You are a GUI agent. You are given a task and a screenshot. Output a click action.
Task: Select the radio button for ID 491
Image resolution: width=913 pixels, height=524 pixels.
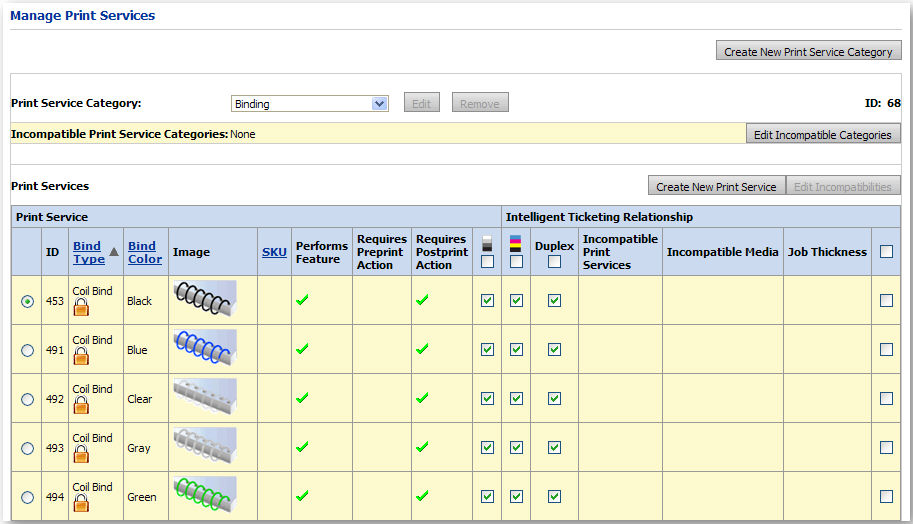(27, 350)
